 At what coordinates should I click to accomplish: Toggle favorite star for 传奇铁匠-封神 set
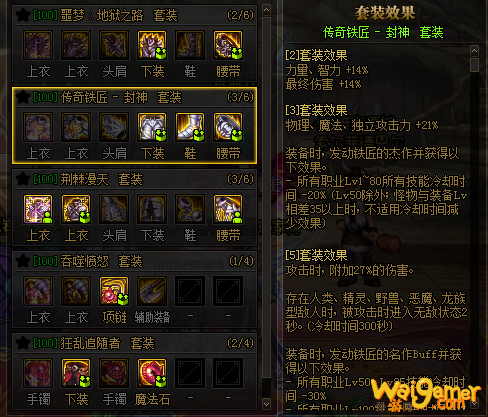(x=23, y=97)
